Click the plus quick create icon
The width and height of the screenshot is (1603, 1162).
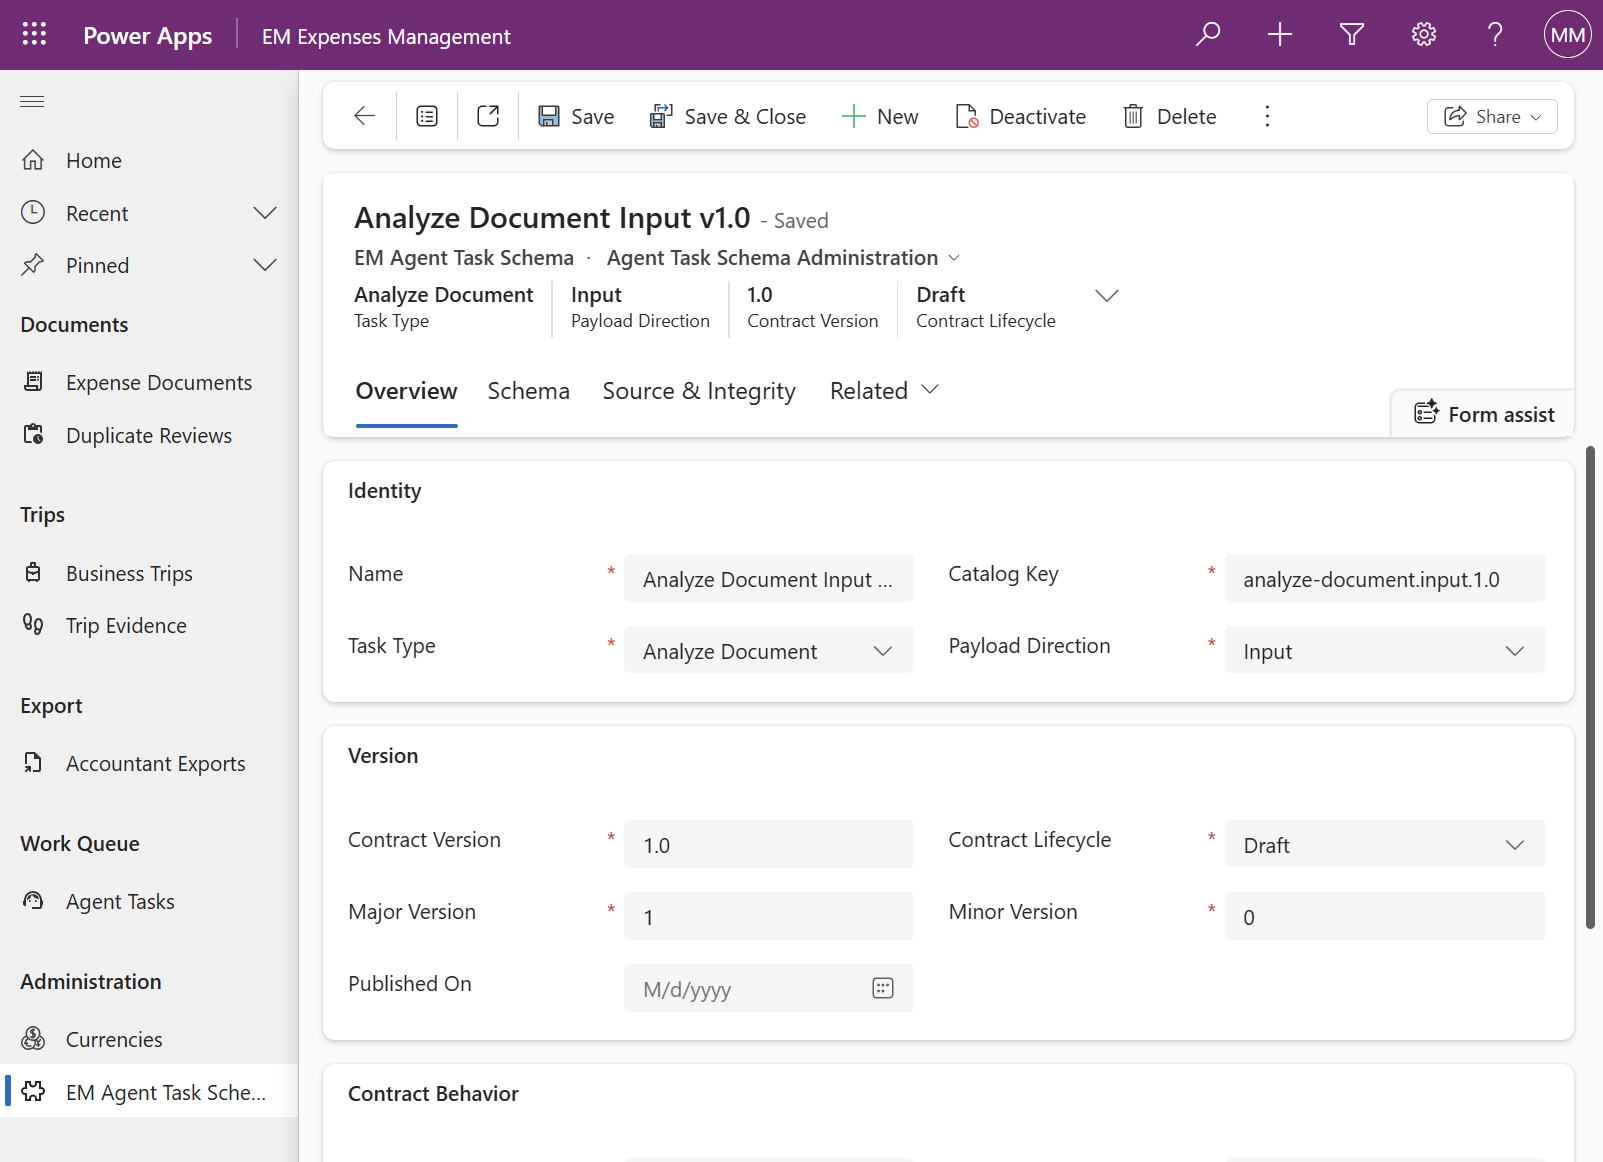[x=1280, y=35]
